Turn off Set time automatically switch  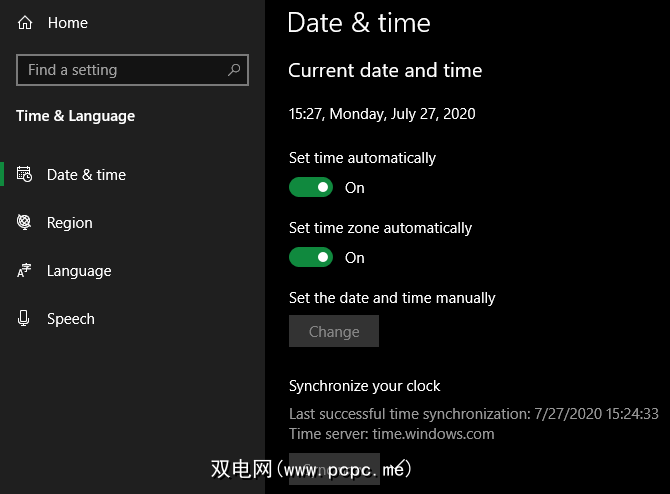coord(311,187)
